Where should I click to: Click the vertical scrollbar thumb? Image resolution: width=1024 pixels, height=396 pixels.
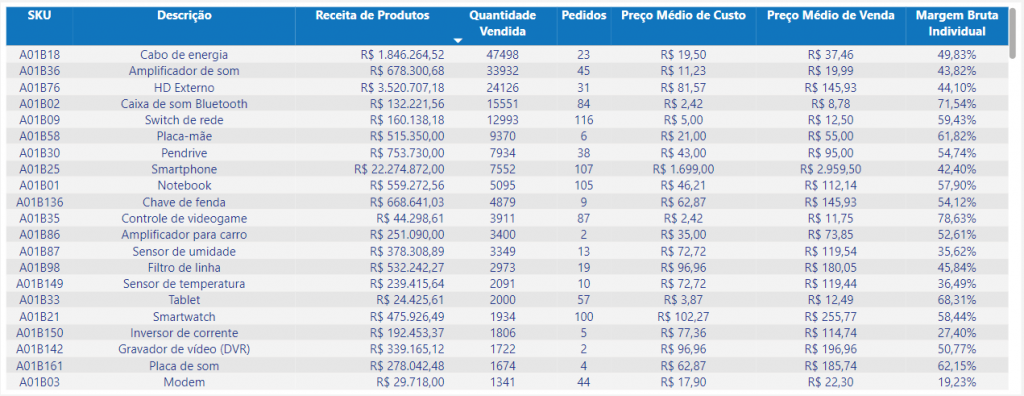click(x=1013, y=33)
